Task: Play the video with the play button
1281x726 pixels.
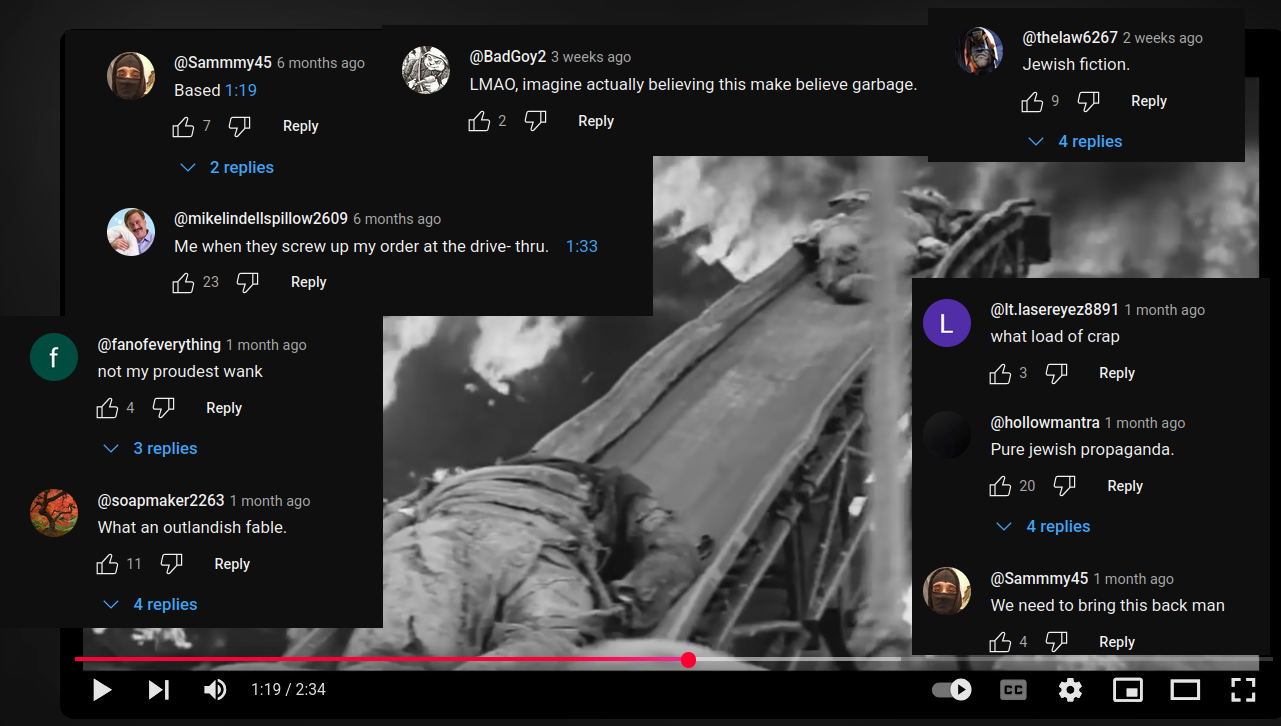Action: click(x=101, y=690)
